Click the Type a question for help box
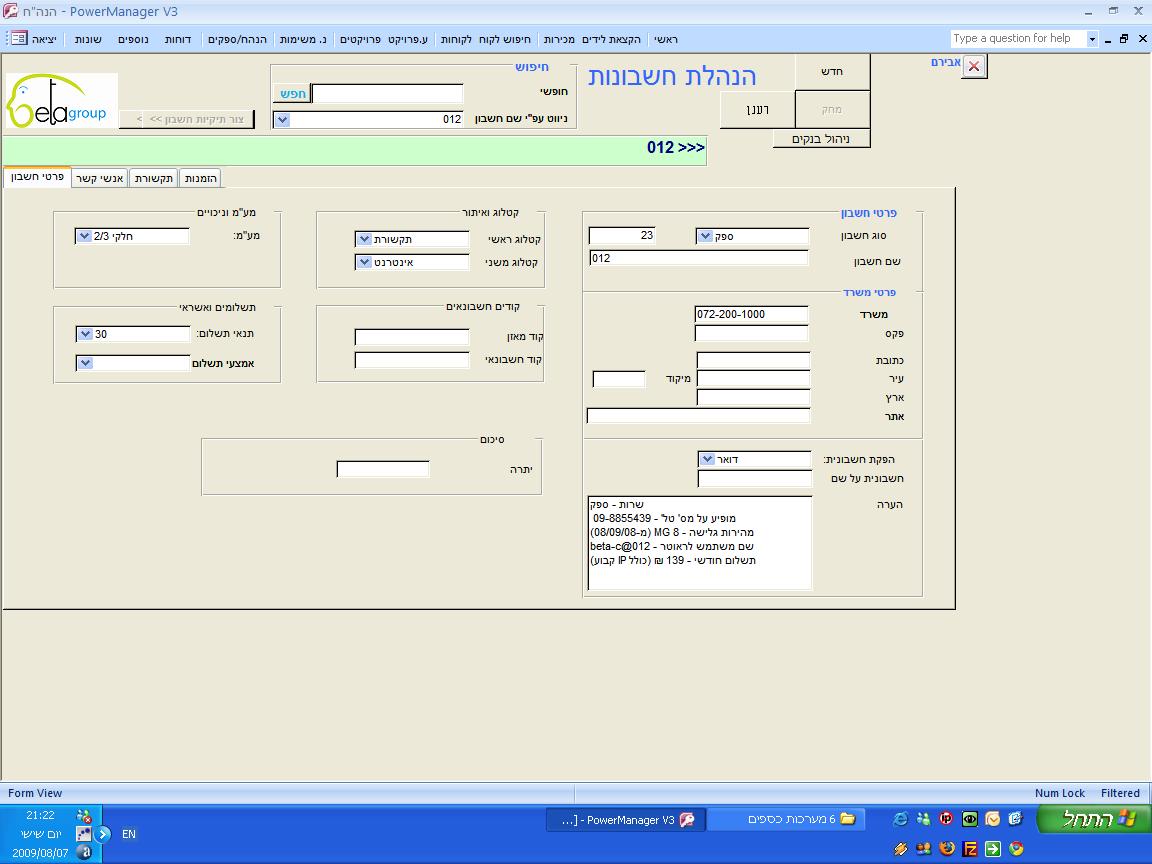Viewport: 1152px width, 864px height. click(1018, 38)
